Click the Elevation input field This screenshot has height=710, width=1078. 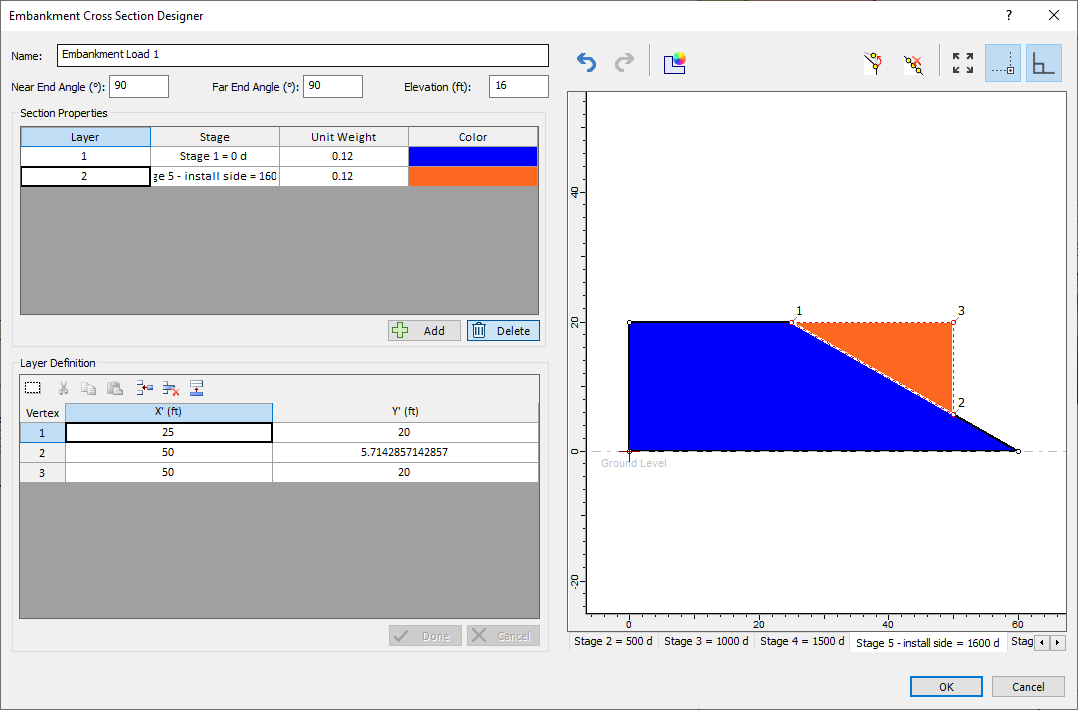pyautogui.click(x=518, y=86)
